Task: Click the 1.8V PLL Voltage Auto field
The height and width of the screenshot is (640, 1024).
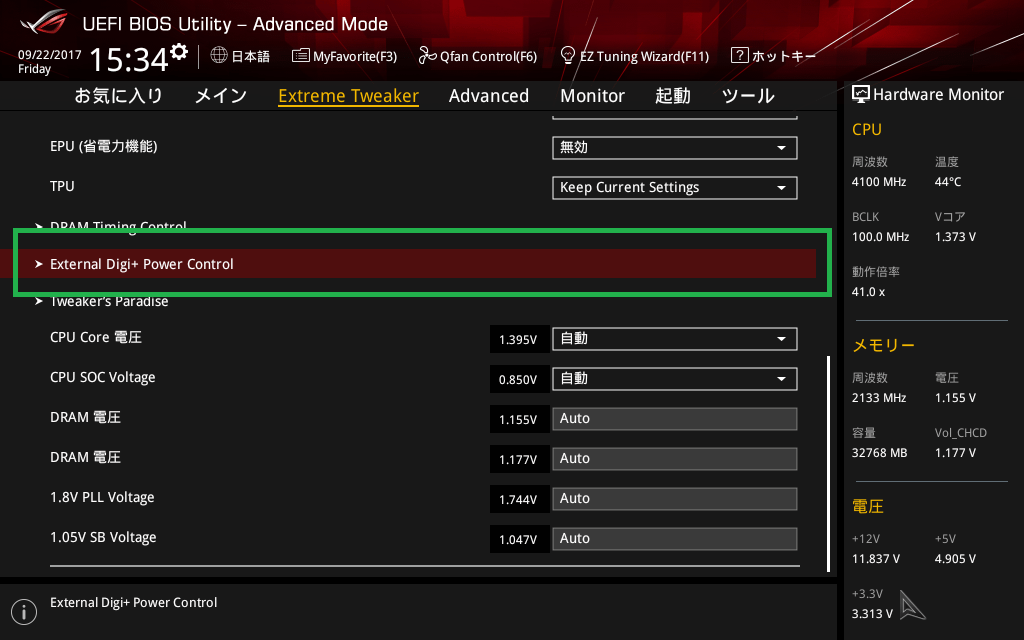Action: pos(675,499)
